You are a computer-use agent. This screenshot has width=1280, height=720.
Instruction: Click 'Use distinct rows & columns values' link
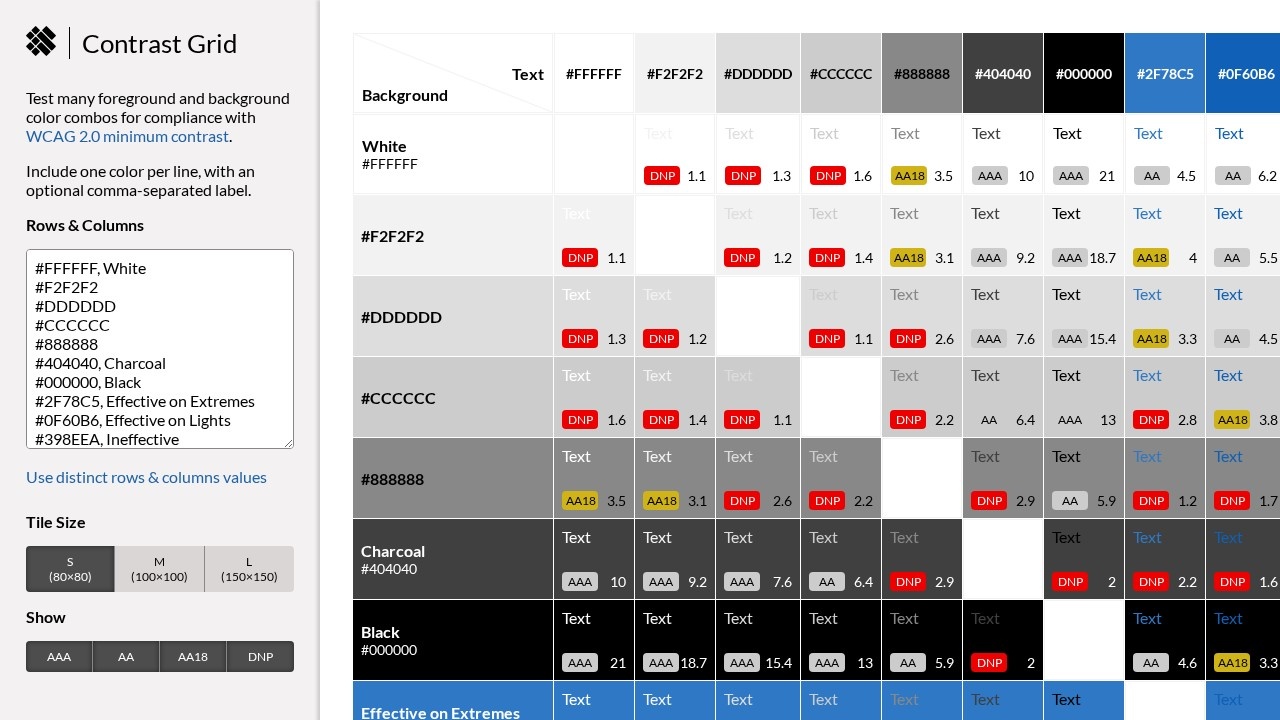pyautogui.click(x=146, y=477)
